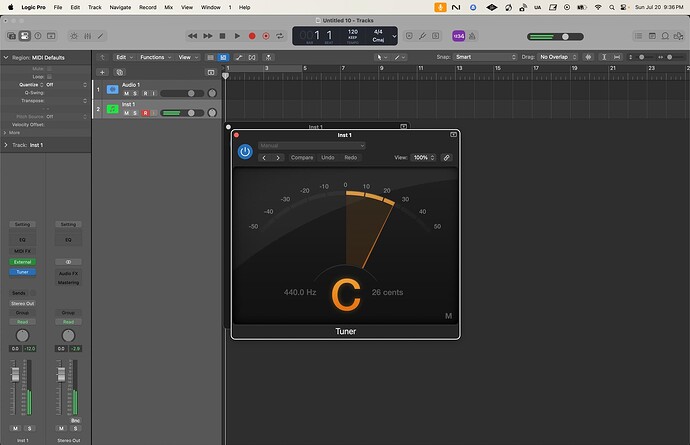
Task: Open the List Editors icon
Action: tap(638, 36)
